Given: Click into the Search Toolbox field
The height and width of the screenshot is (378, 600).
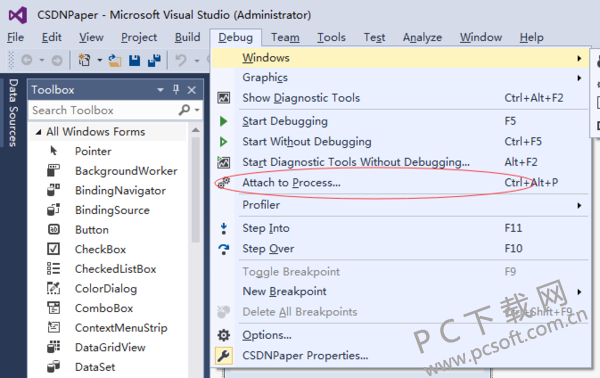Looking at the screenshot, I should 103,110.
